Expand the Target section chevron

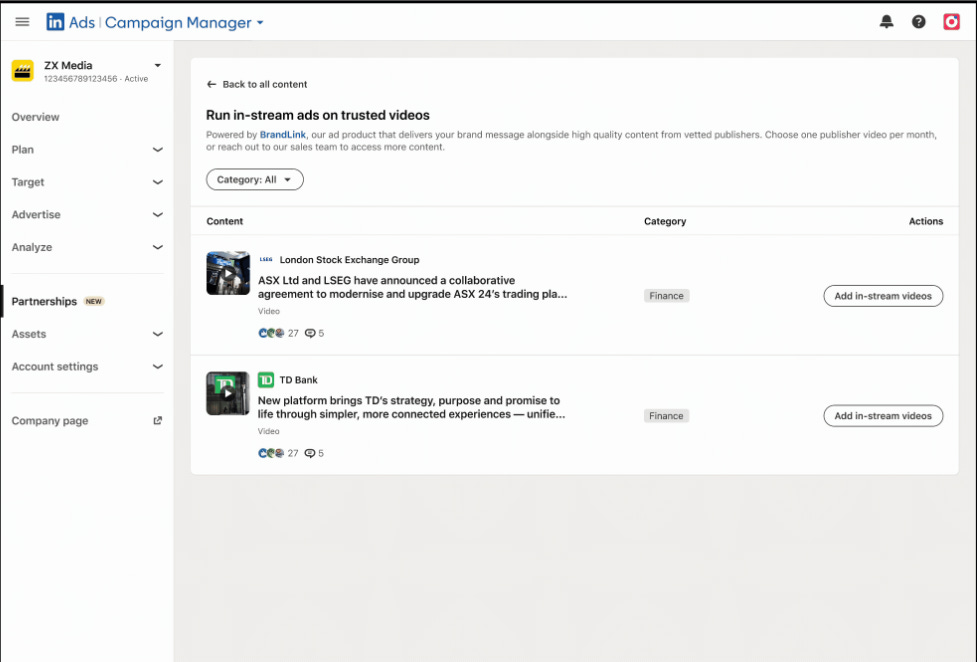158,182
